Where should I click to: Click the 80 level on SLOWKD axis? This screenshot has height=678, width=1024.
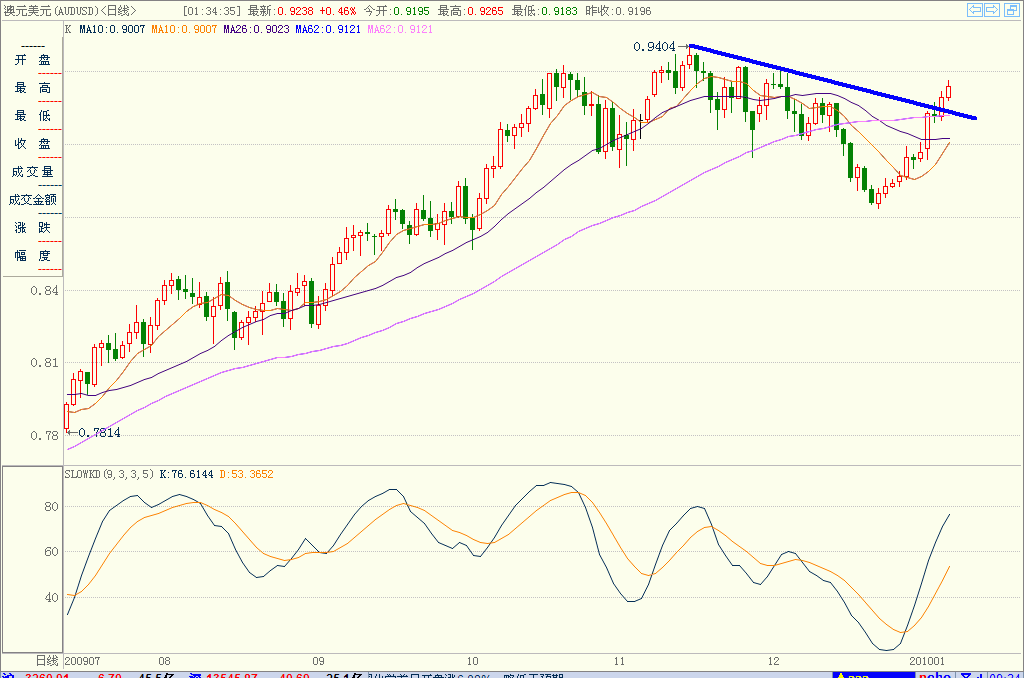(52, 507)
